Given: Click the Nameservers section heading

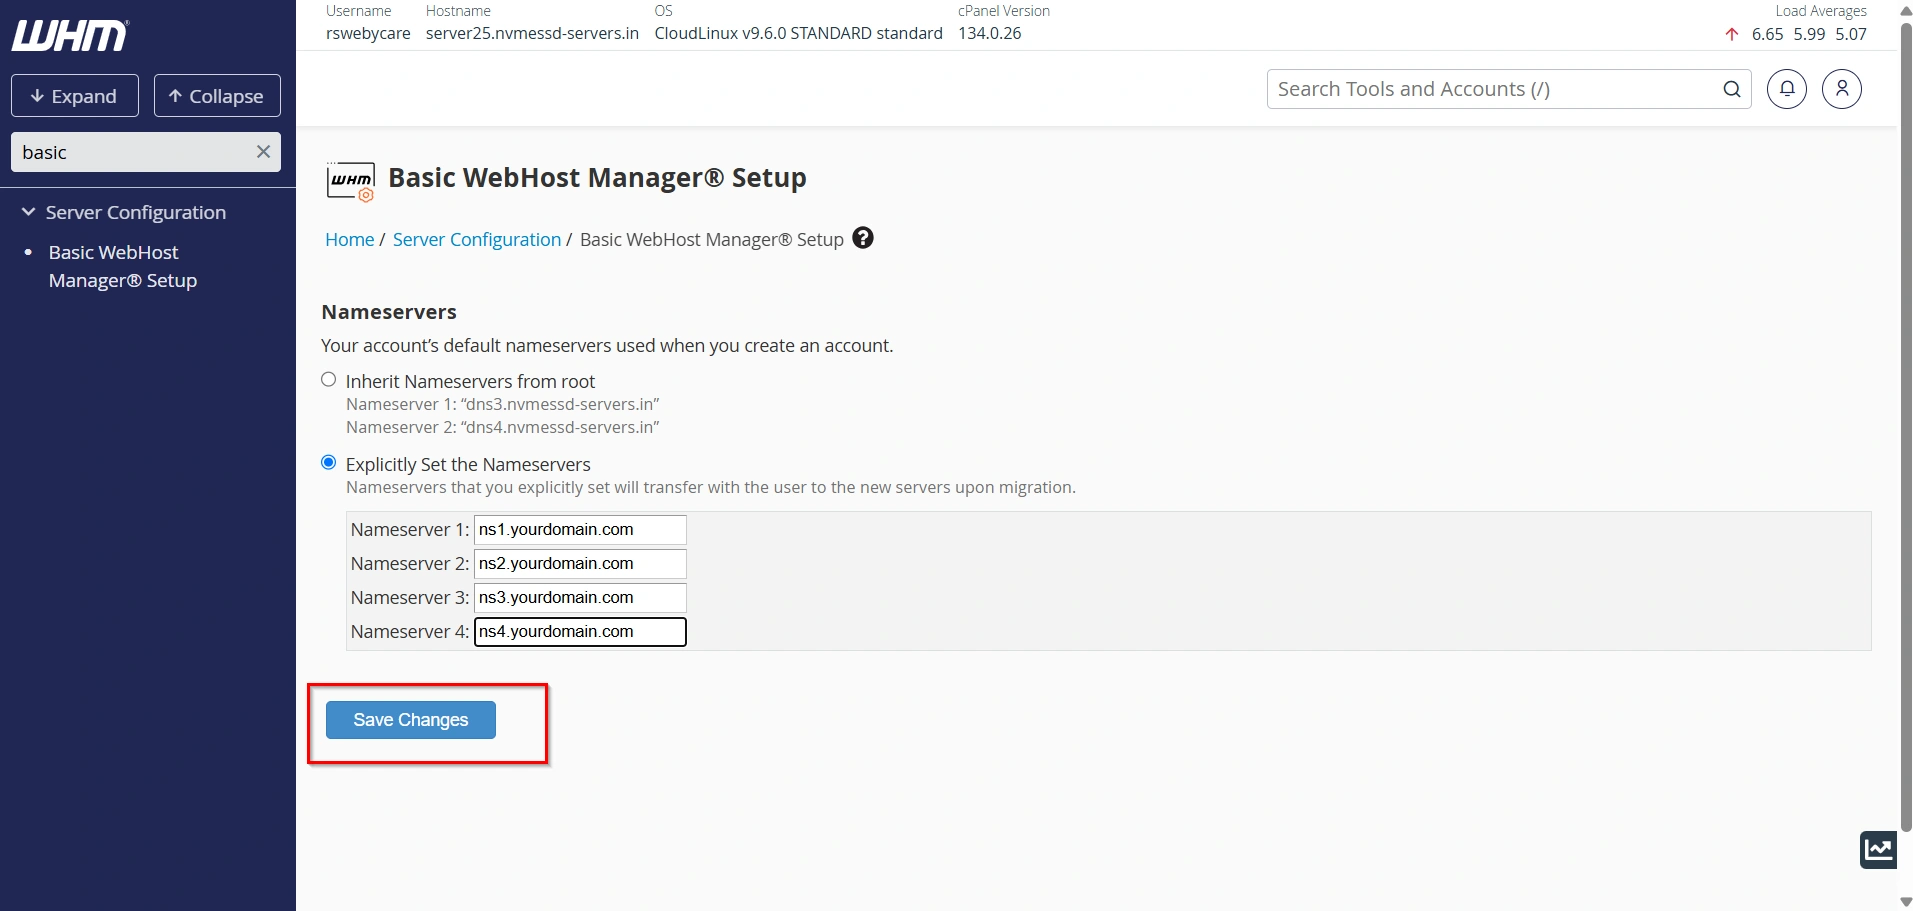Looking at the screenshot, I should [x=389, y=312].
